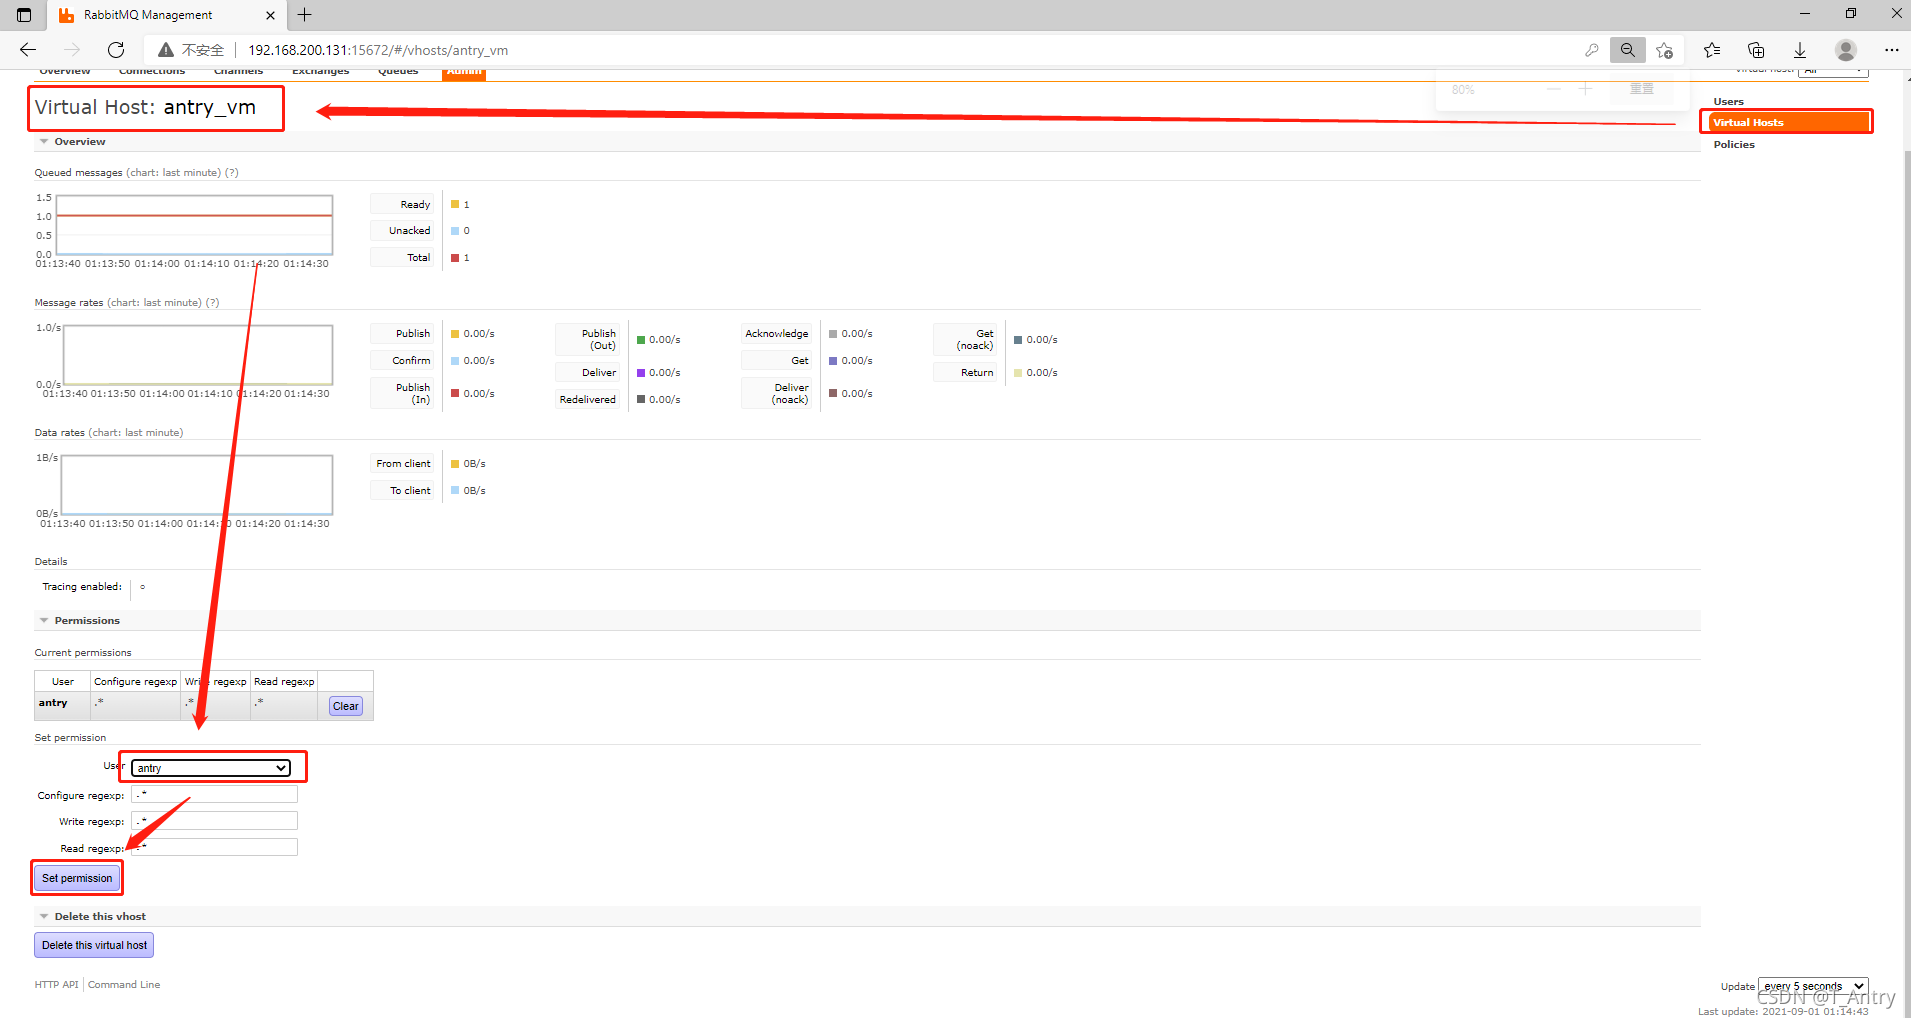This screenshot has width=1911, height=1018.
Task: Open the Update interval dropdown
Action: 1813,986
